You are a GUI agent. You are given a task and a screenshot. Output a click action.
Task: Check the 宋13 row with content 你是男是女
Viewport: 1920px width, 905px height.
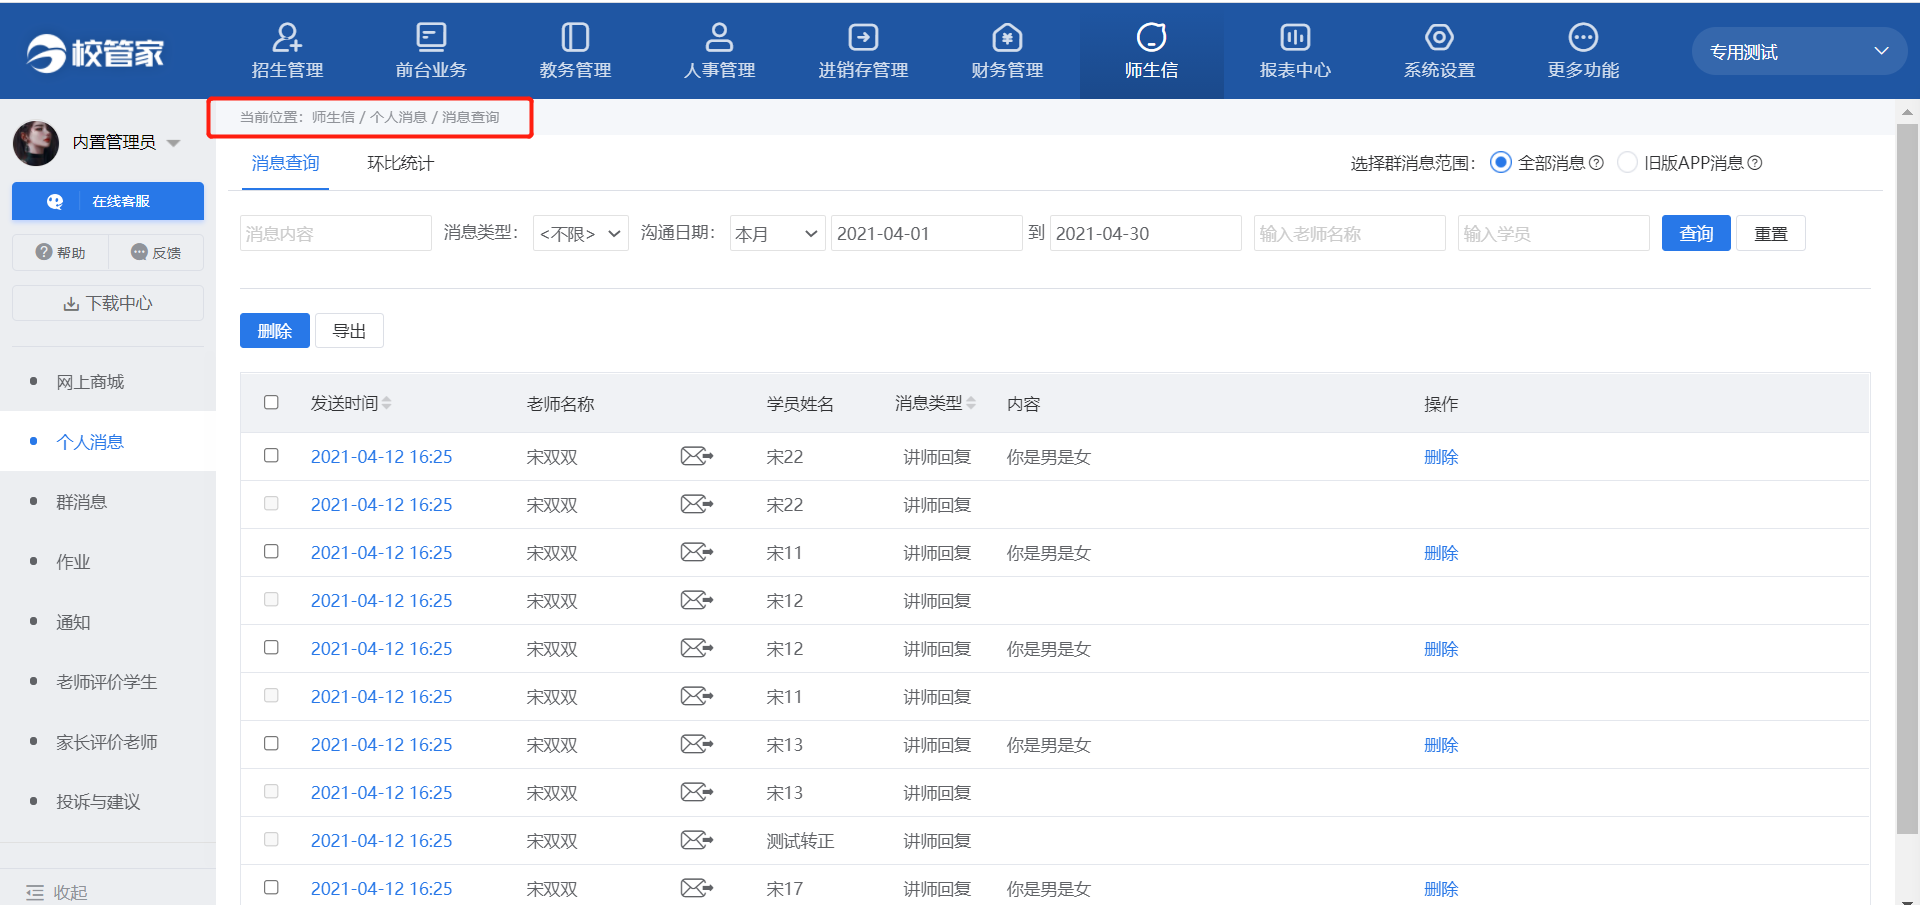click(x=271, y=743)
